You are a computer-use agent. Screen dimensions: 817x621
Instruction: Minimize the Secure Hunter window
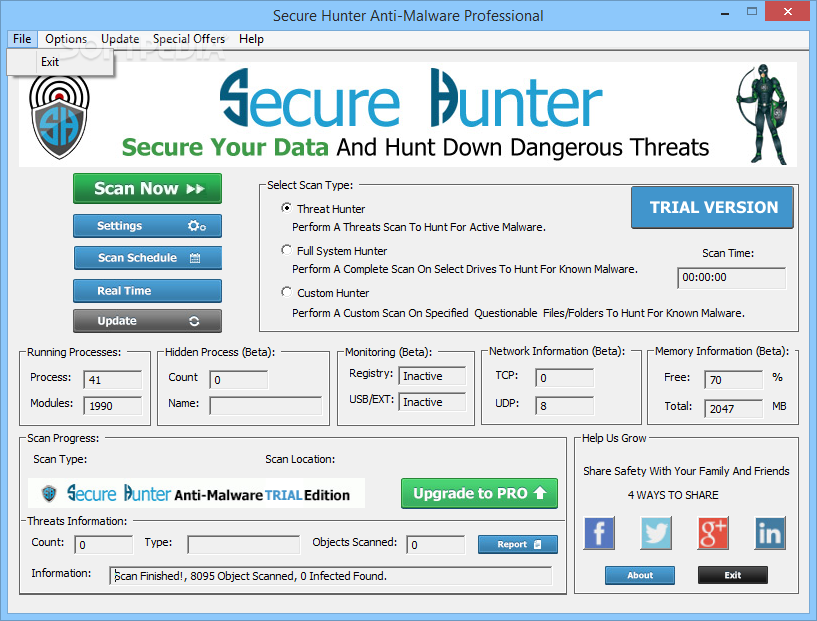pyautogui.click(x=725, y=13)
